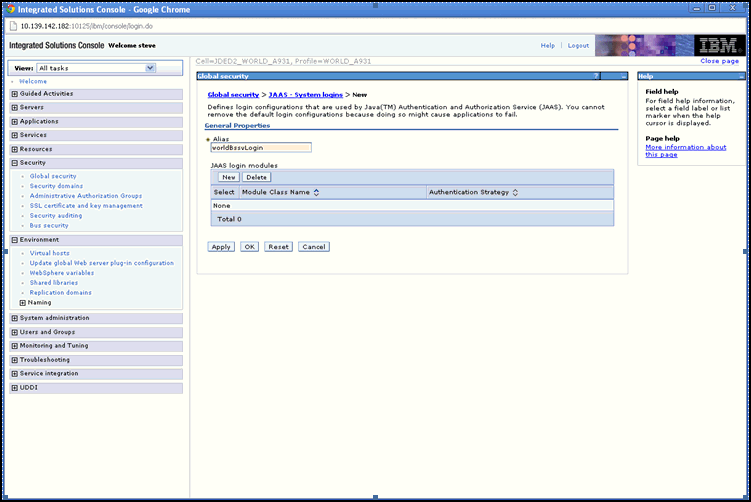Expand the Services section
Screen dimensions: 751x502
[14, 135]
